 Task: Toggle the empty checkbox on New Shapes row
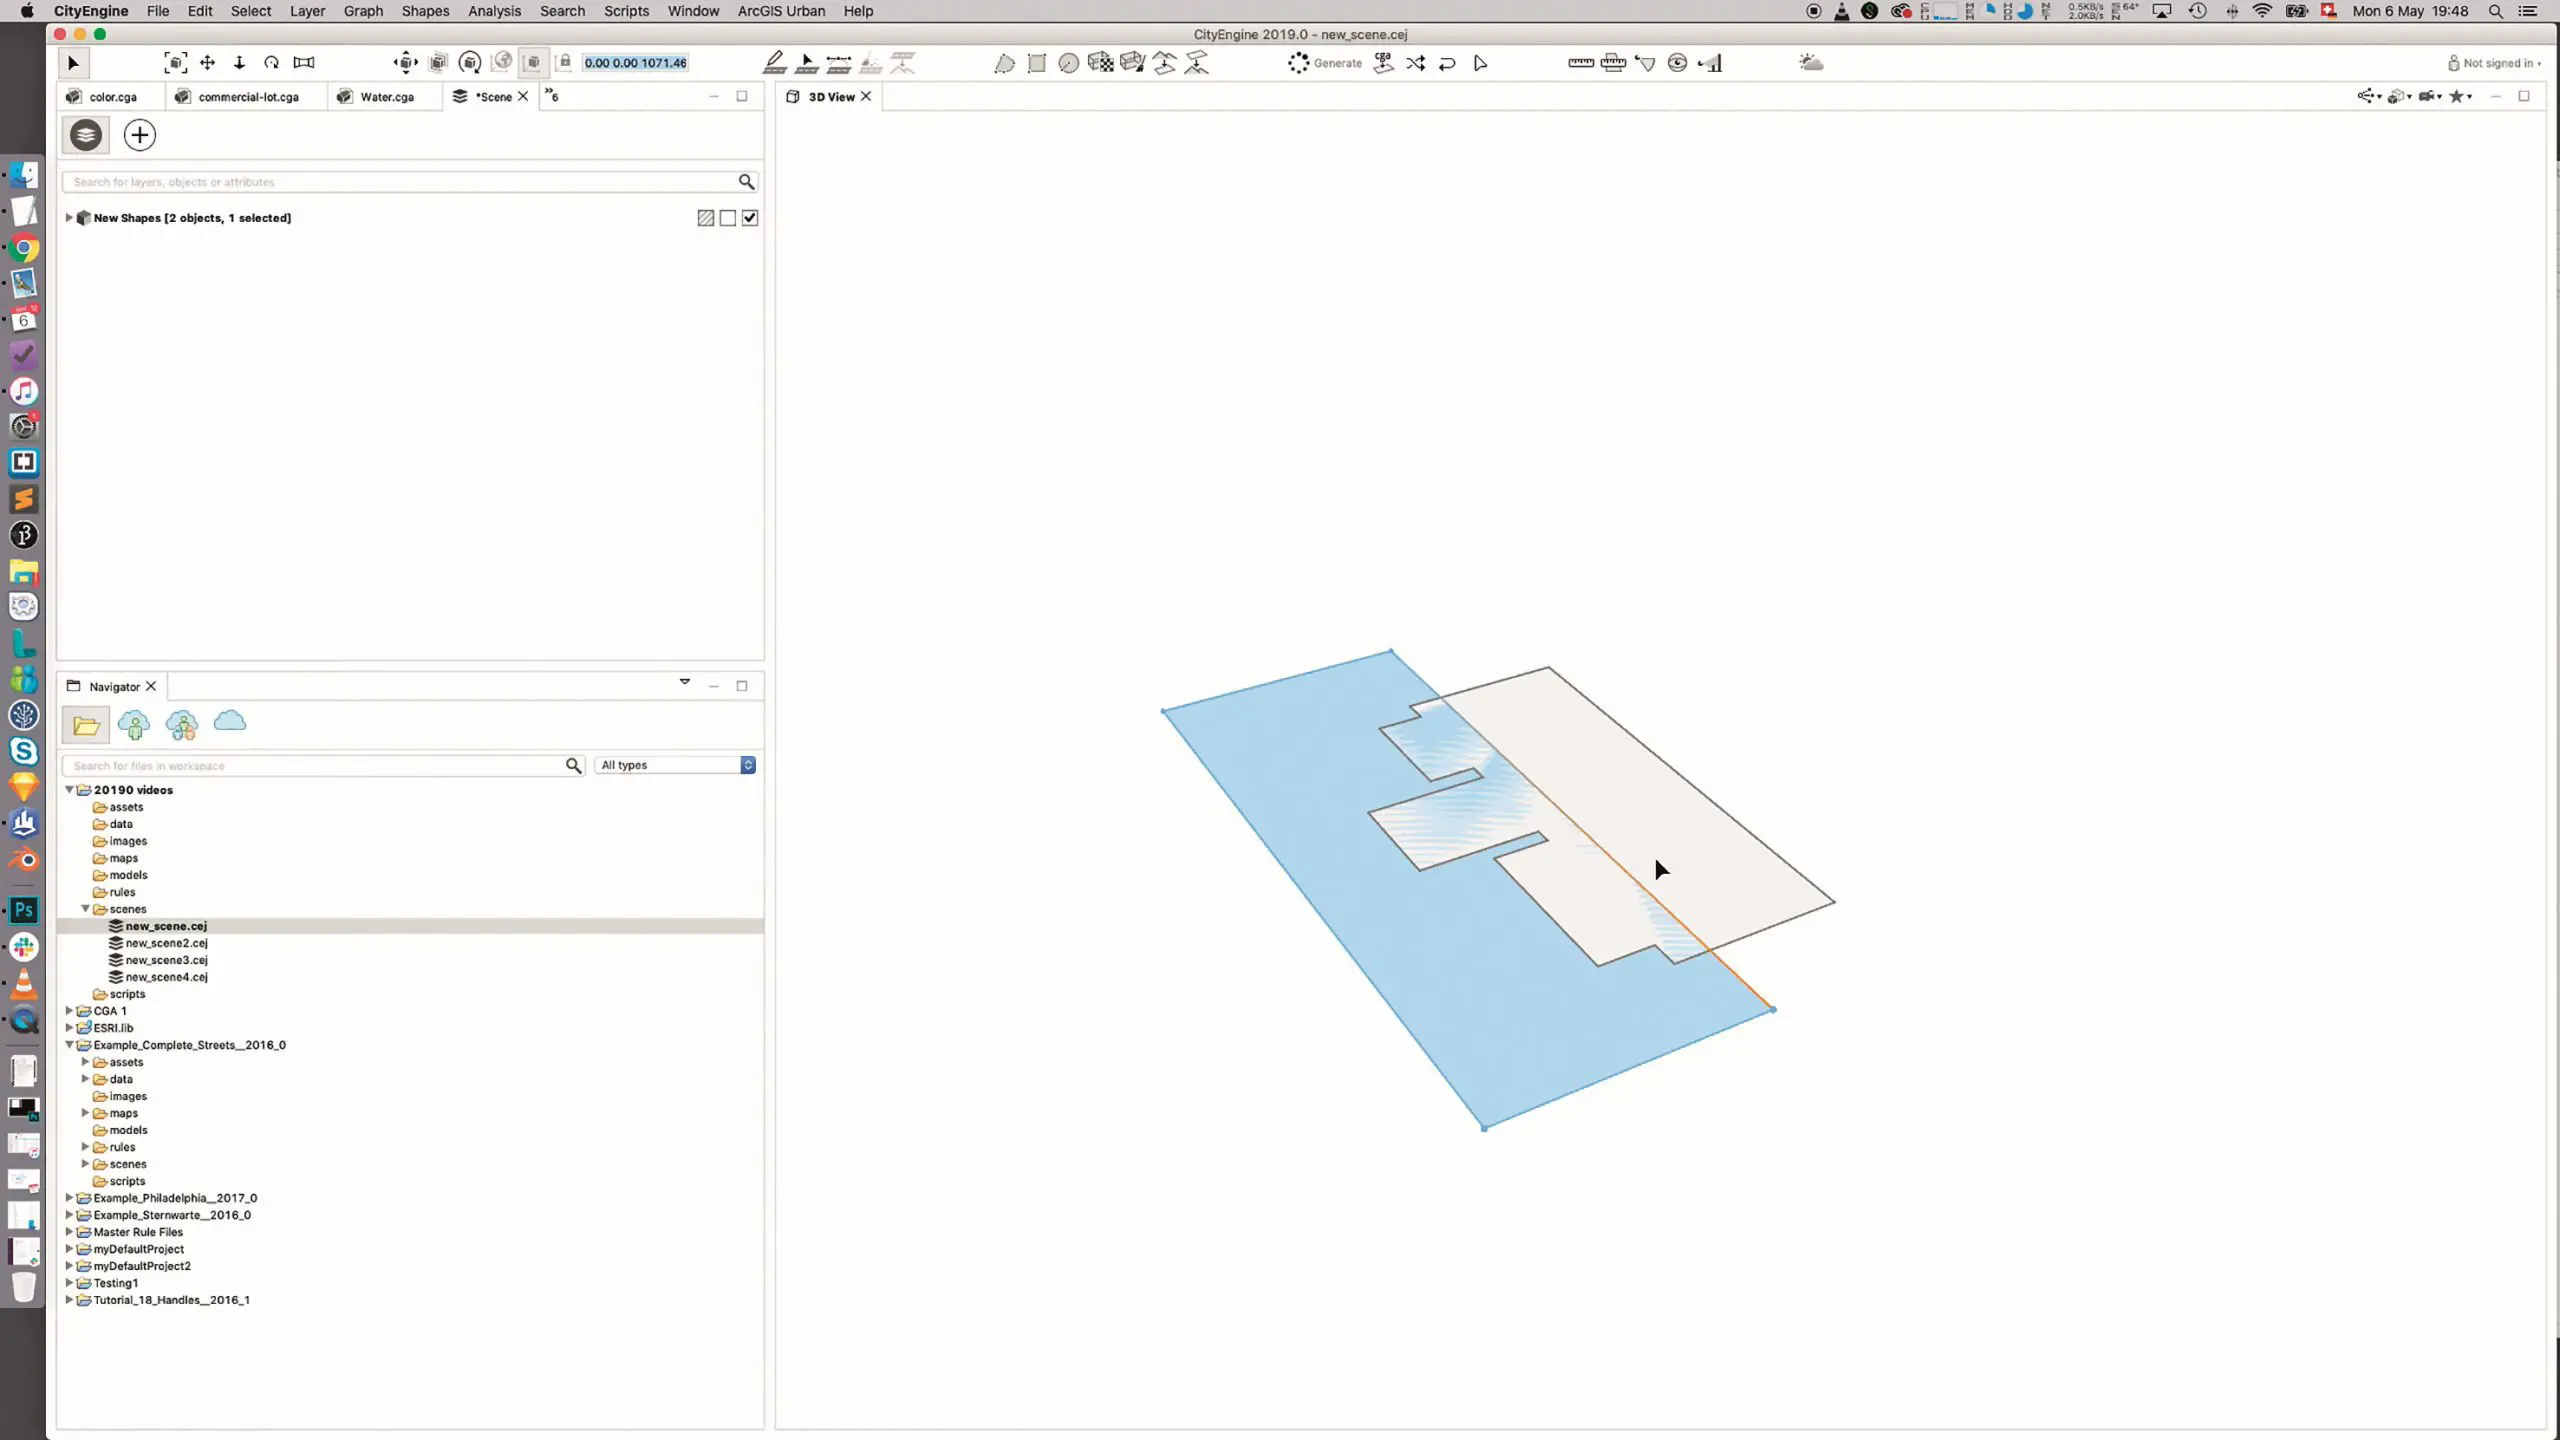coord(728,218)
